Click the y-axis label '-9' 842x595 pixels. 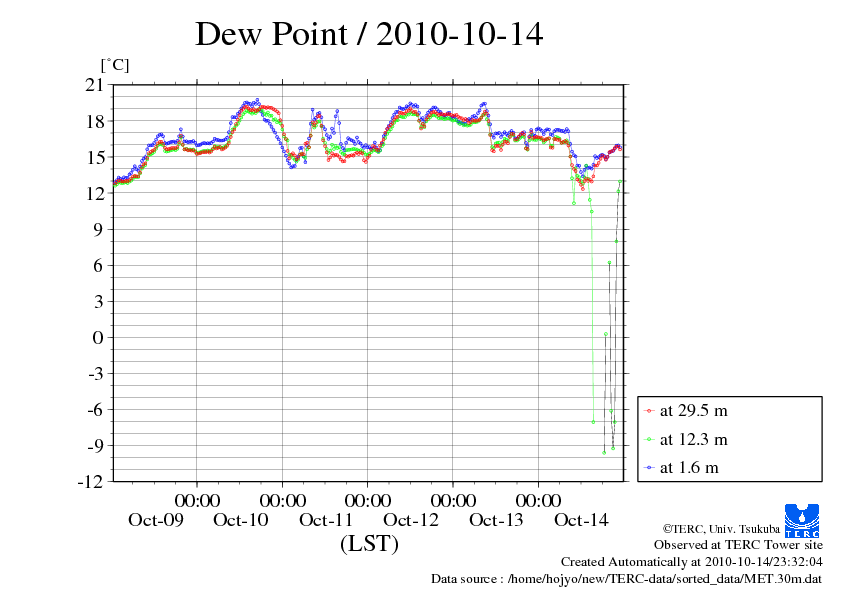pyautogui.click(x=96, y=446)
